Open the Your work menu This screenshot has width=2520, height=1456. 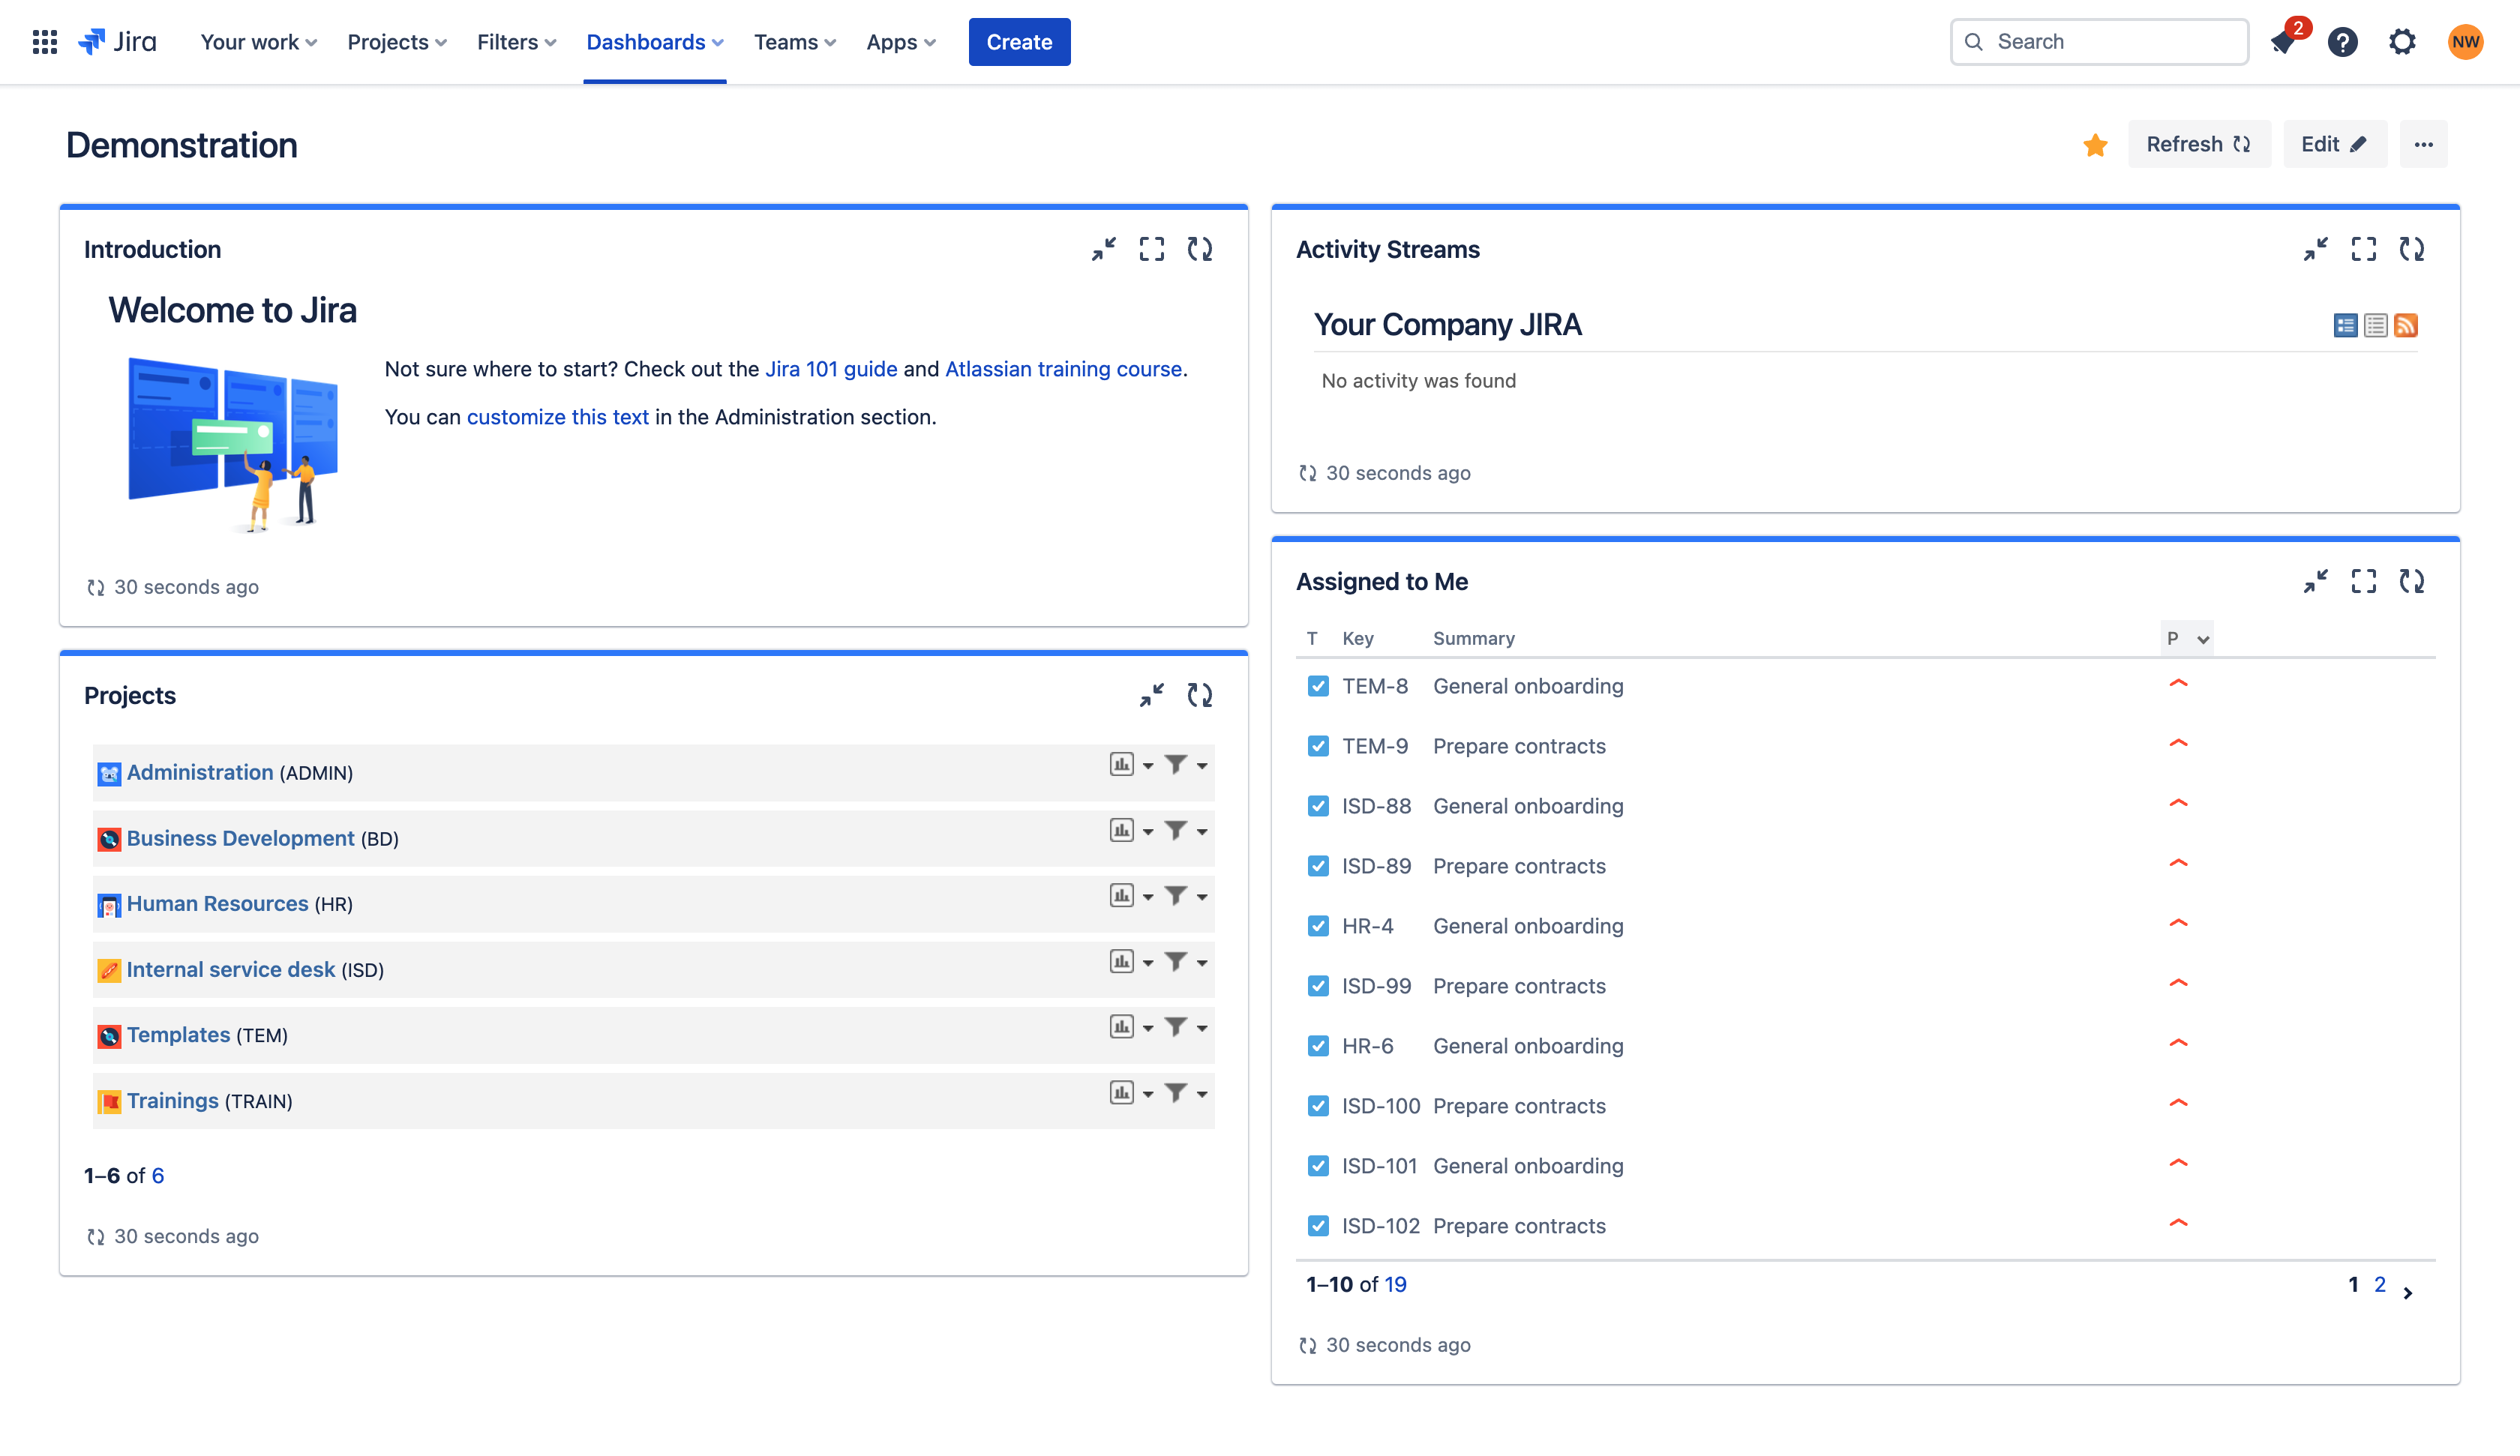258,42
